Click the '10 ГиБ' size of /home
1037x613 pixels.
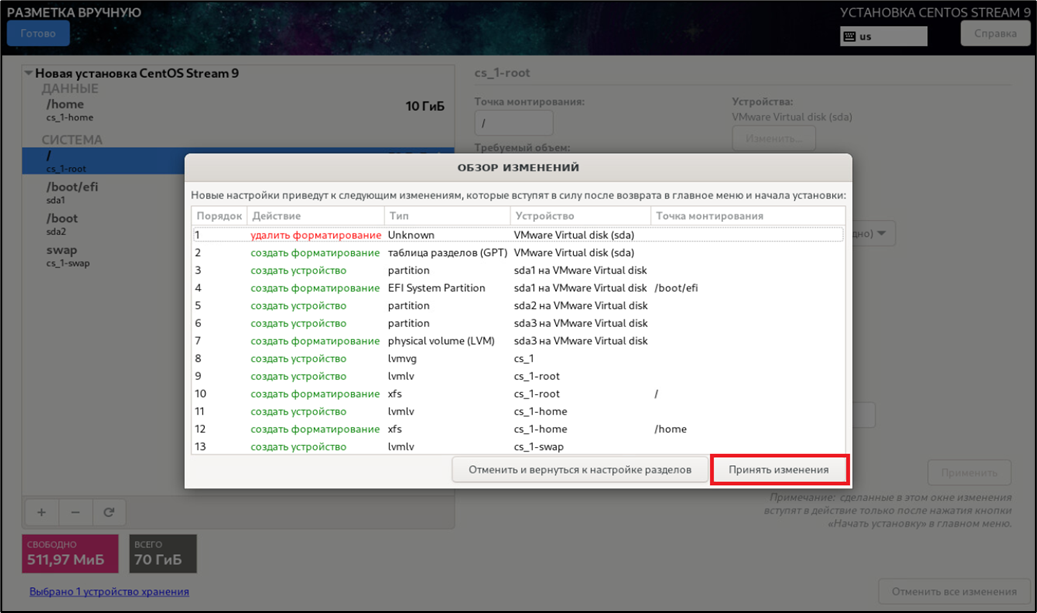[425, 106]
